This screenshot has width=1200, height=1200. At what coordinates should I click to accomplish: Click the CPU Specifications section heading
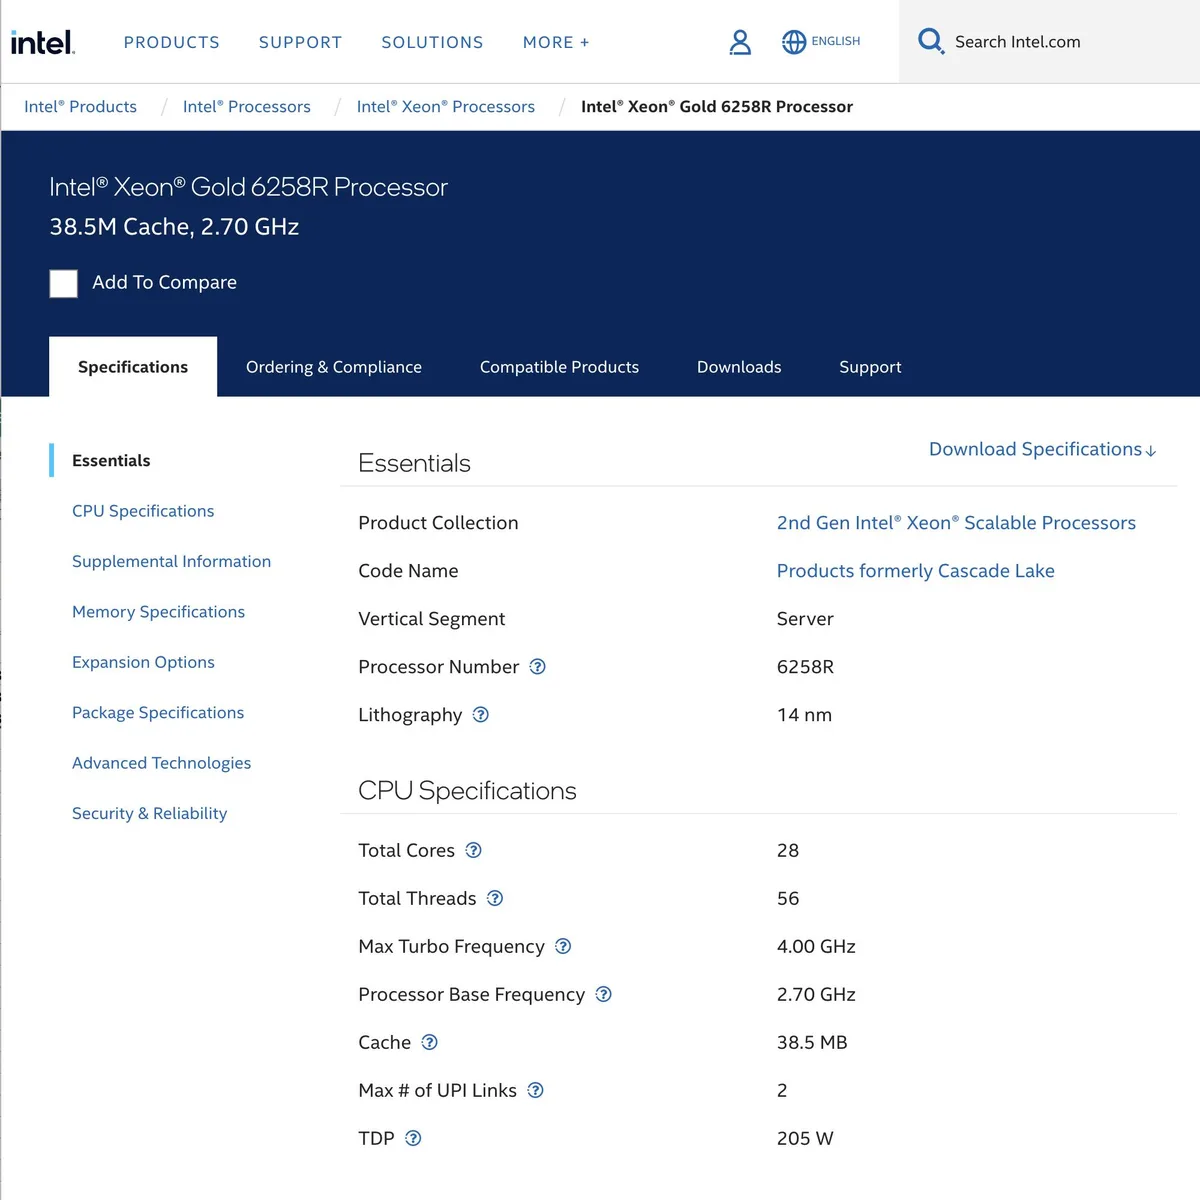tap(467, 791)
